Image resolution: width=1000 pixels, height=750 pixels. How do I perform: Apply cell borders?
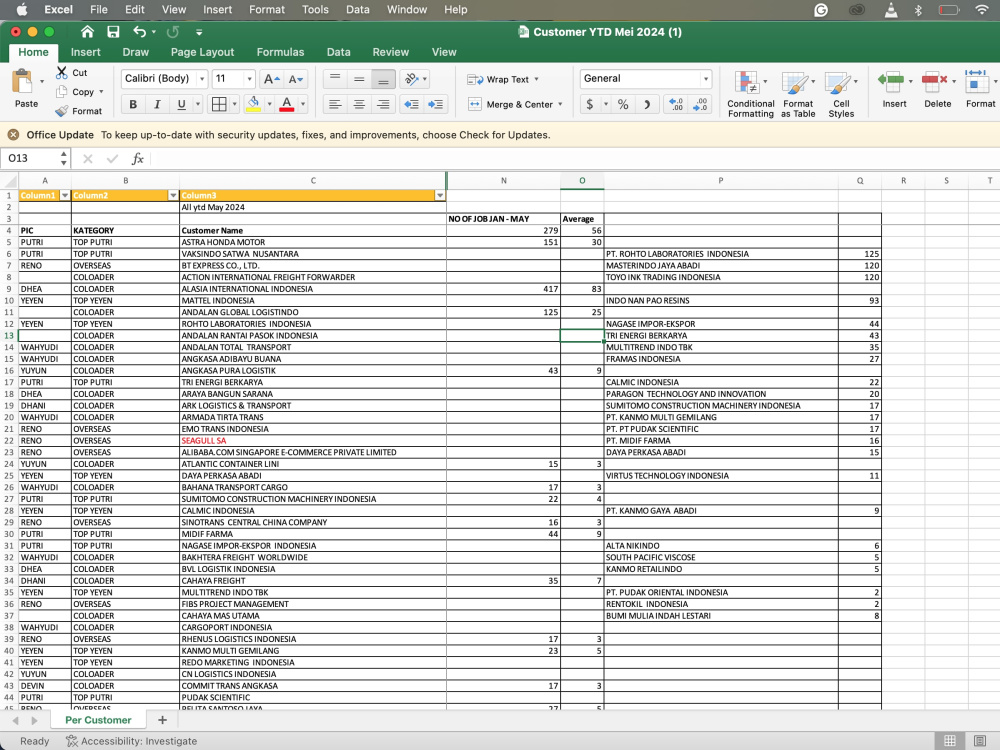pos(219,104)
